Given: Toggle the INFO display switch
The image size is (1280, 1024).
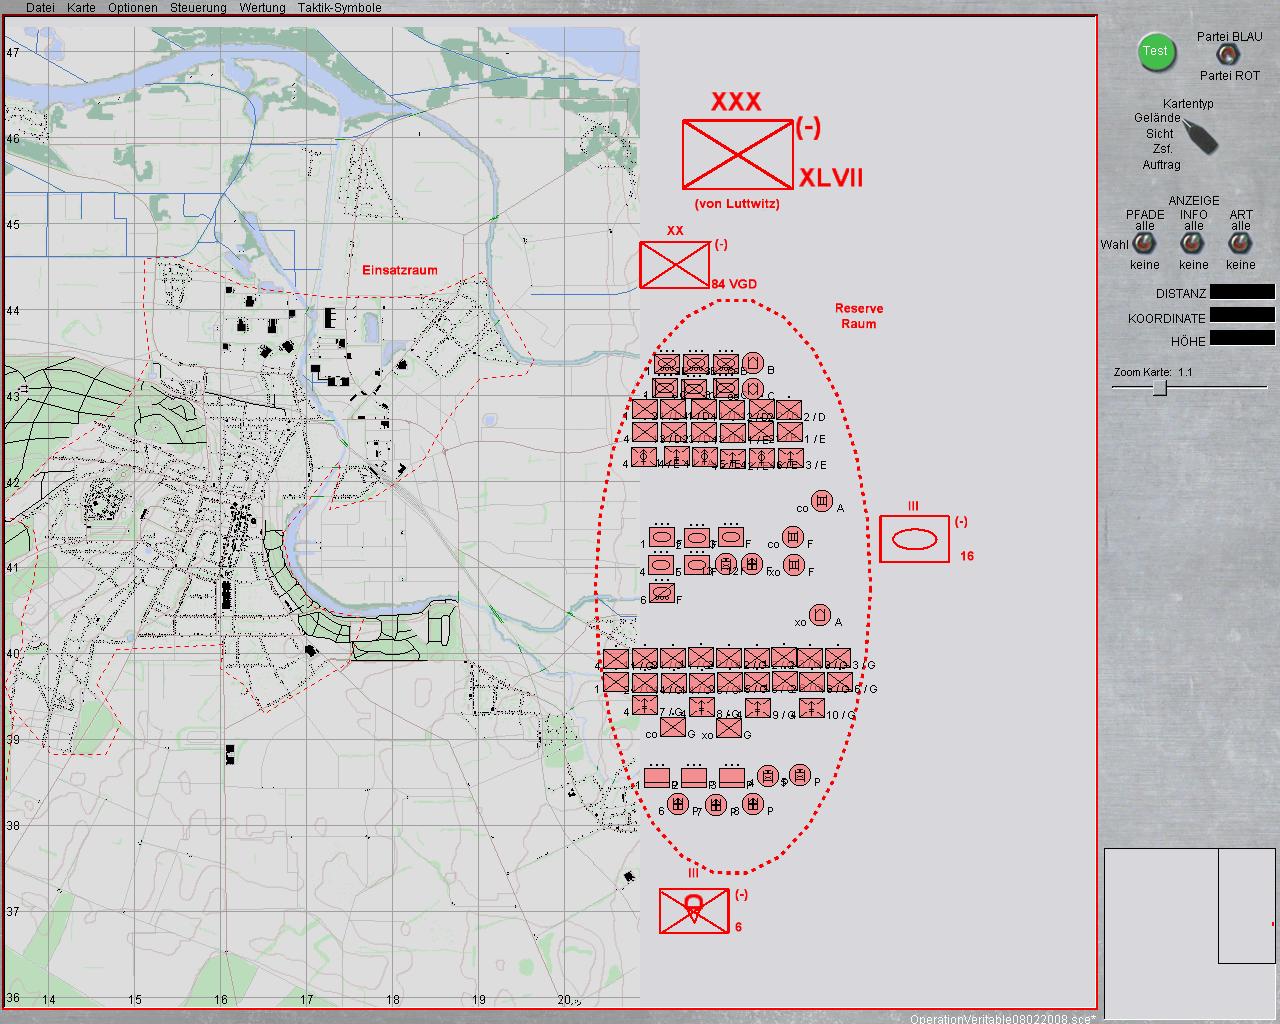Looking at the screenshot, I should point(1193,244).
